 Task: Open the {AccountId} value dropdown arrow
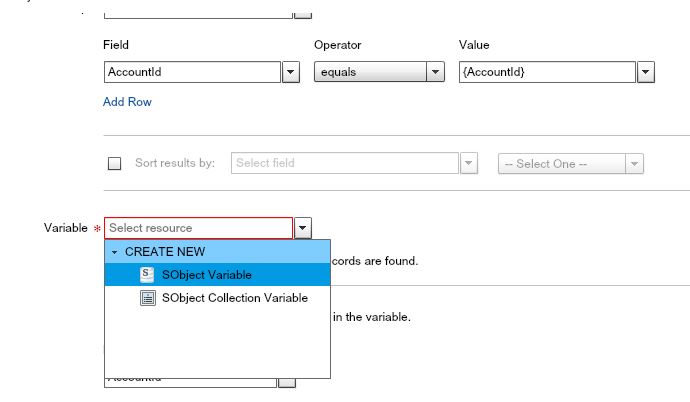click(x=646, y=72)
